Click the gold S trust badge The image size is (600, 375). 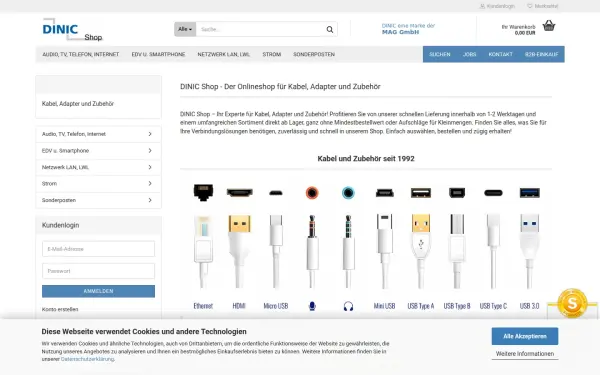tap(572, 303)
